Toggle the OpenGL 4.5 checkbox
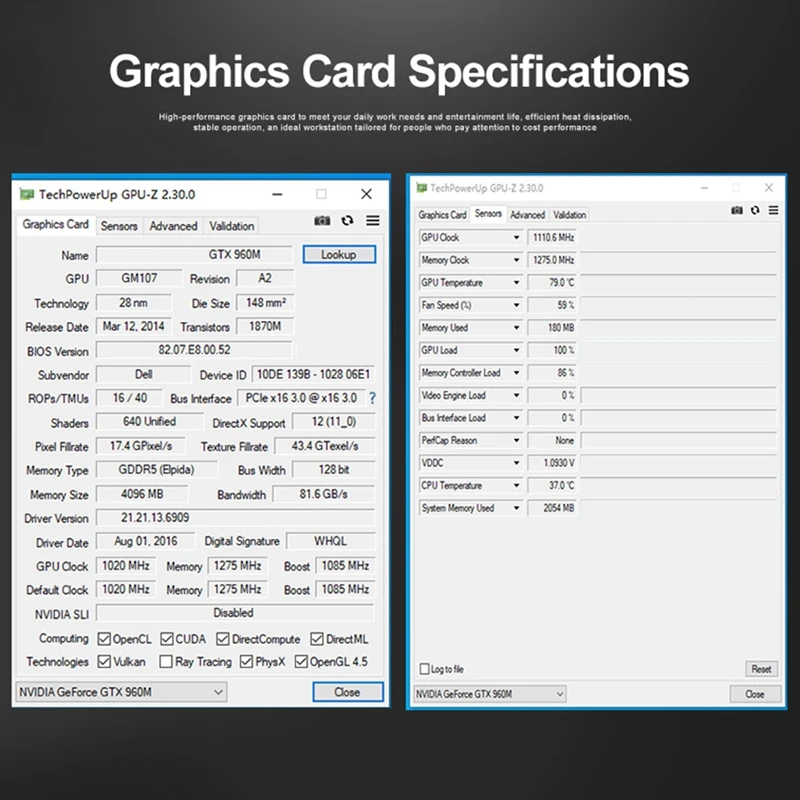 (x=301, y=661)
